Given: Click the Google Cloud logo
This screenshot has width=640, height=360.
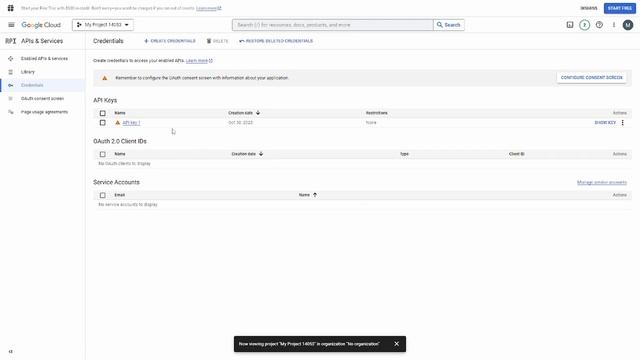Looking at the screenshot, I should tap(41, 25).
